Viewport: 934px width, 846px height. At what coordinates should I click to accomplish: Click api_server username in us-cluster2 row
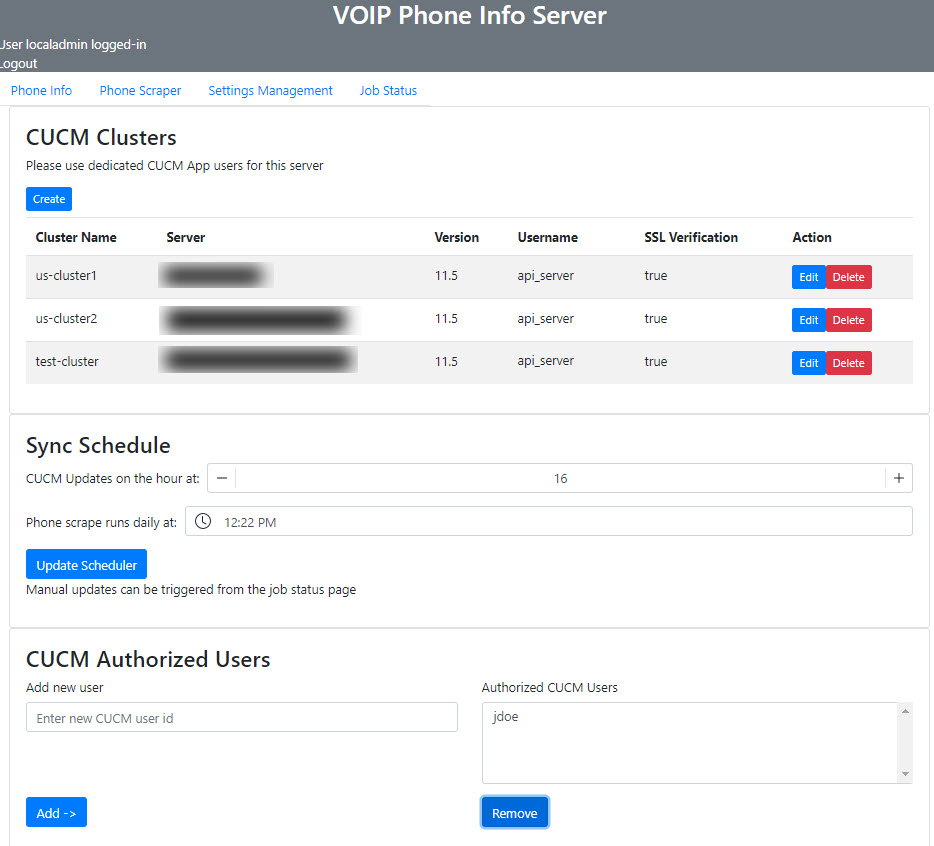546,319
